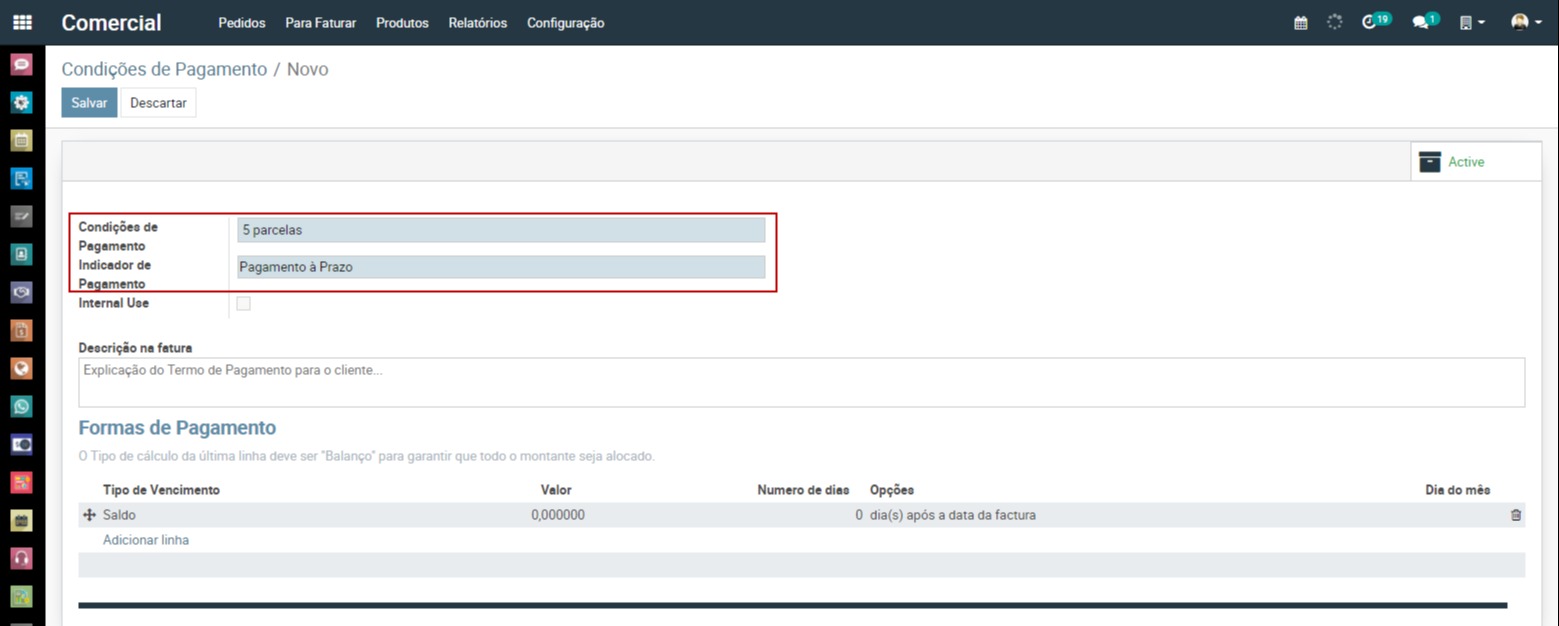1559x626 pixels.
Task: Delete the Saldo line with trash icon
Action: (x=1515, y=515)
